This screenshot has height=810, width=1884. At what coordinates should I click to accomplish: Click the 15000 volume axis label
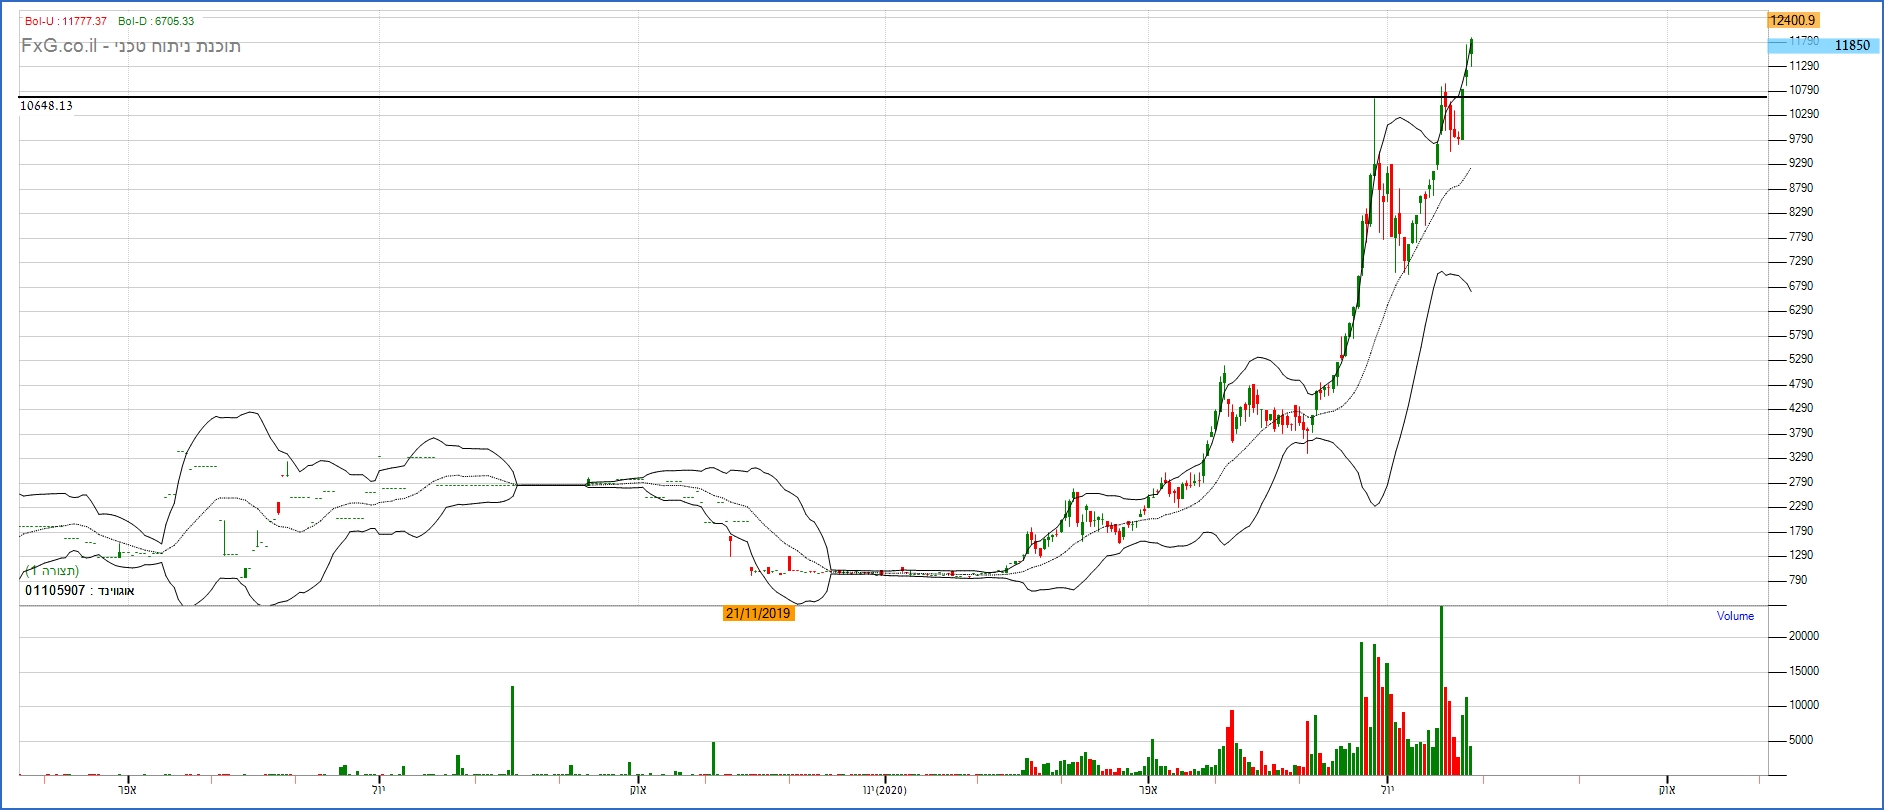(1804, 671)
